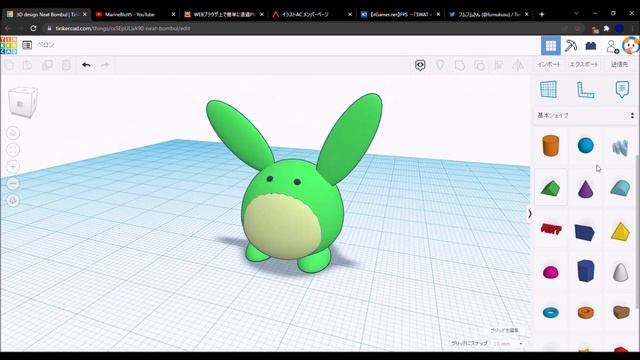Click the shapes panel scrollbar
The height and width of the screenshot is (360, 640).
point(637,232)
